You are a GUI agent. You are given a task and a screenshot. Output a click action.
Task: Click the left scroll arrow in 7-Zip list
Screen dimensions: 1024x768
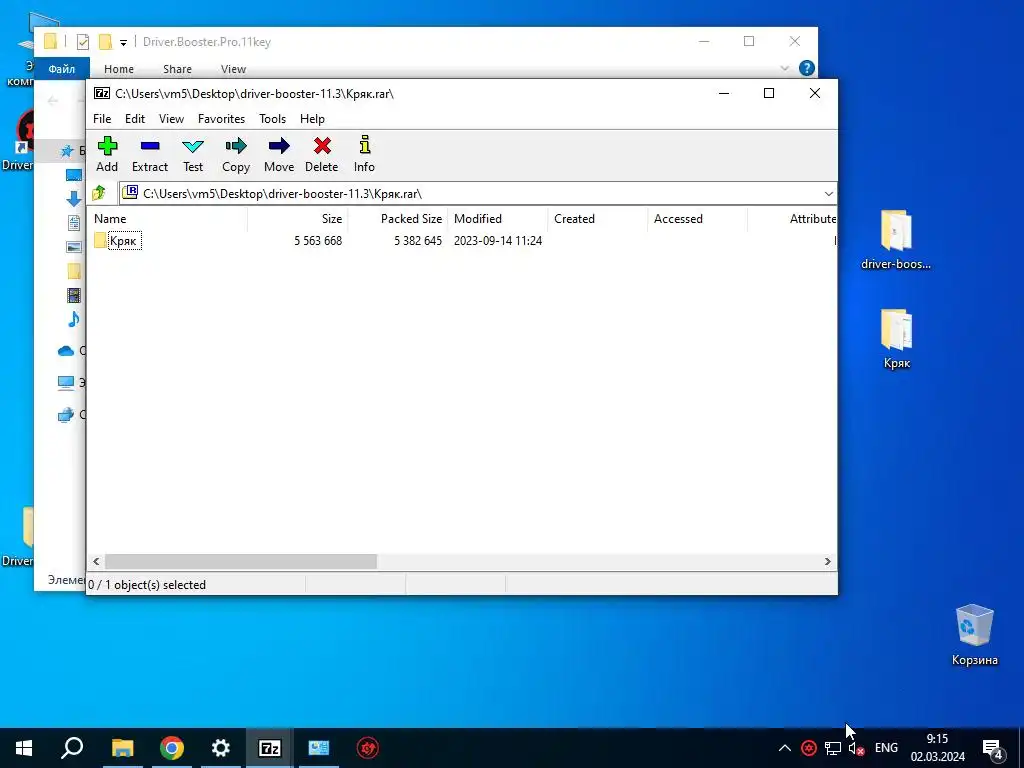pos(96,562)
